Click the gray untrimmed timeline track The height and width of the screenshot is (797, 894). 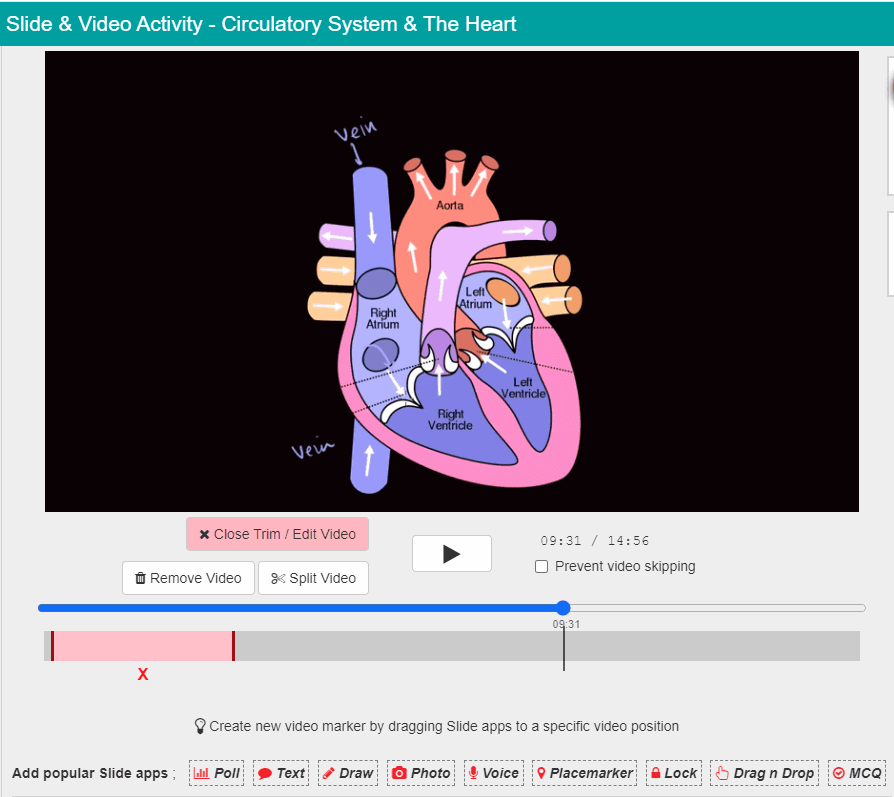[546, 646]
